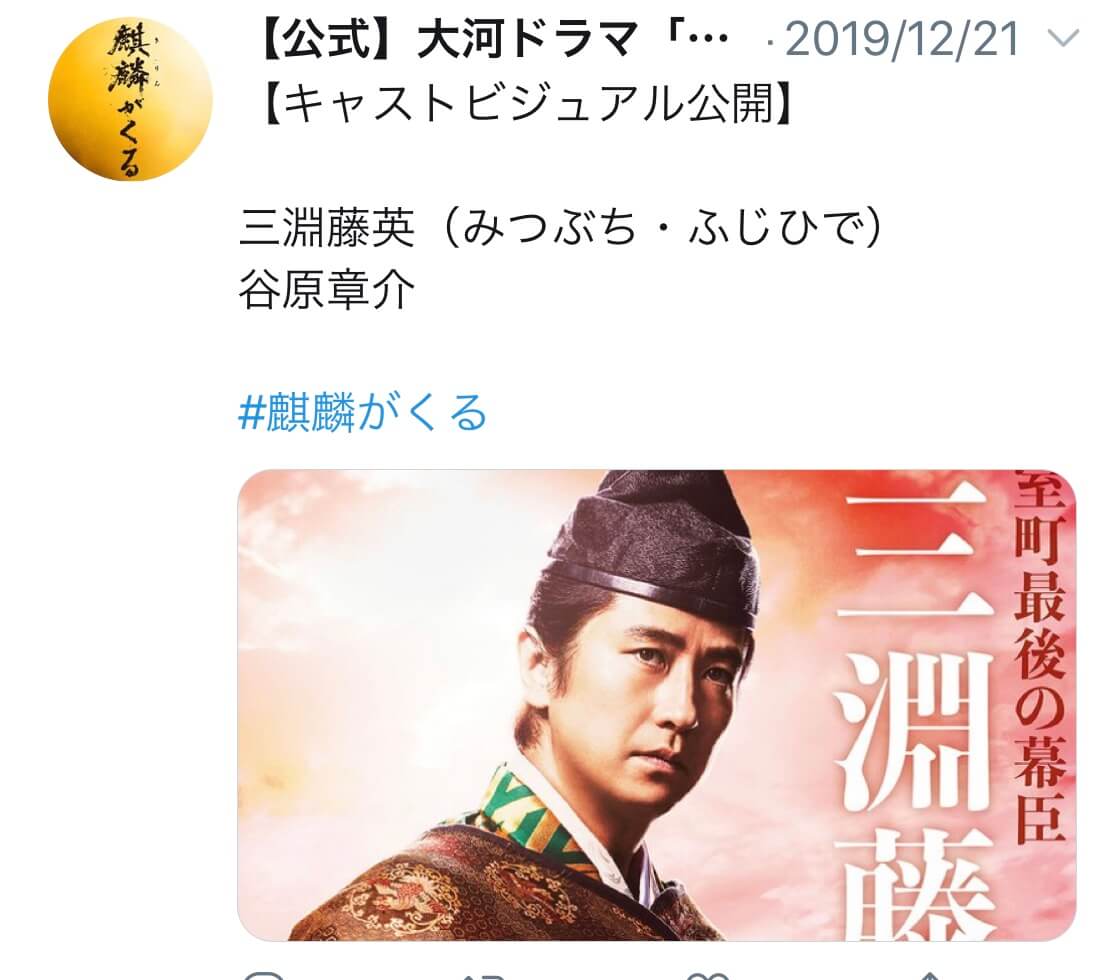Click the 【キャストビジュアル公開】 tweet text line
Viewport: 1104px width, 980px height.
click(x=527, y=104)
